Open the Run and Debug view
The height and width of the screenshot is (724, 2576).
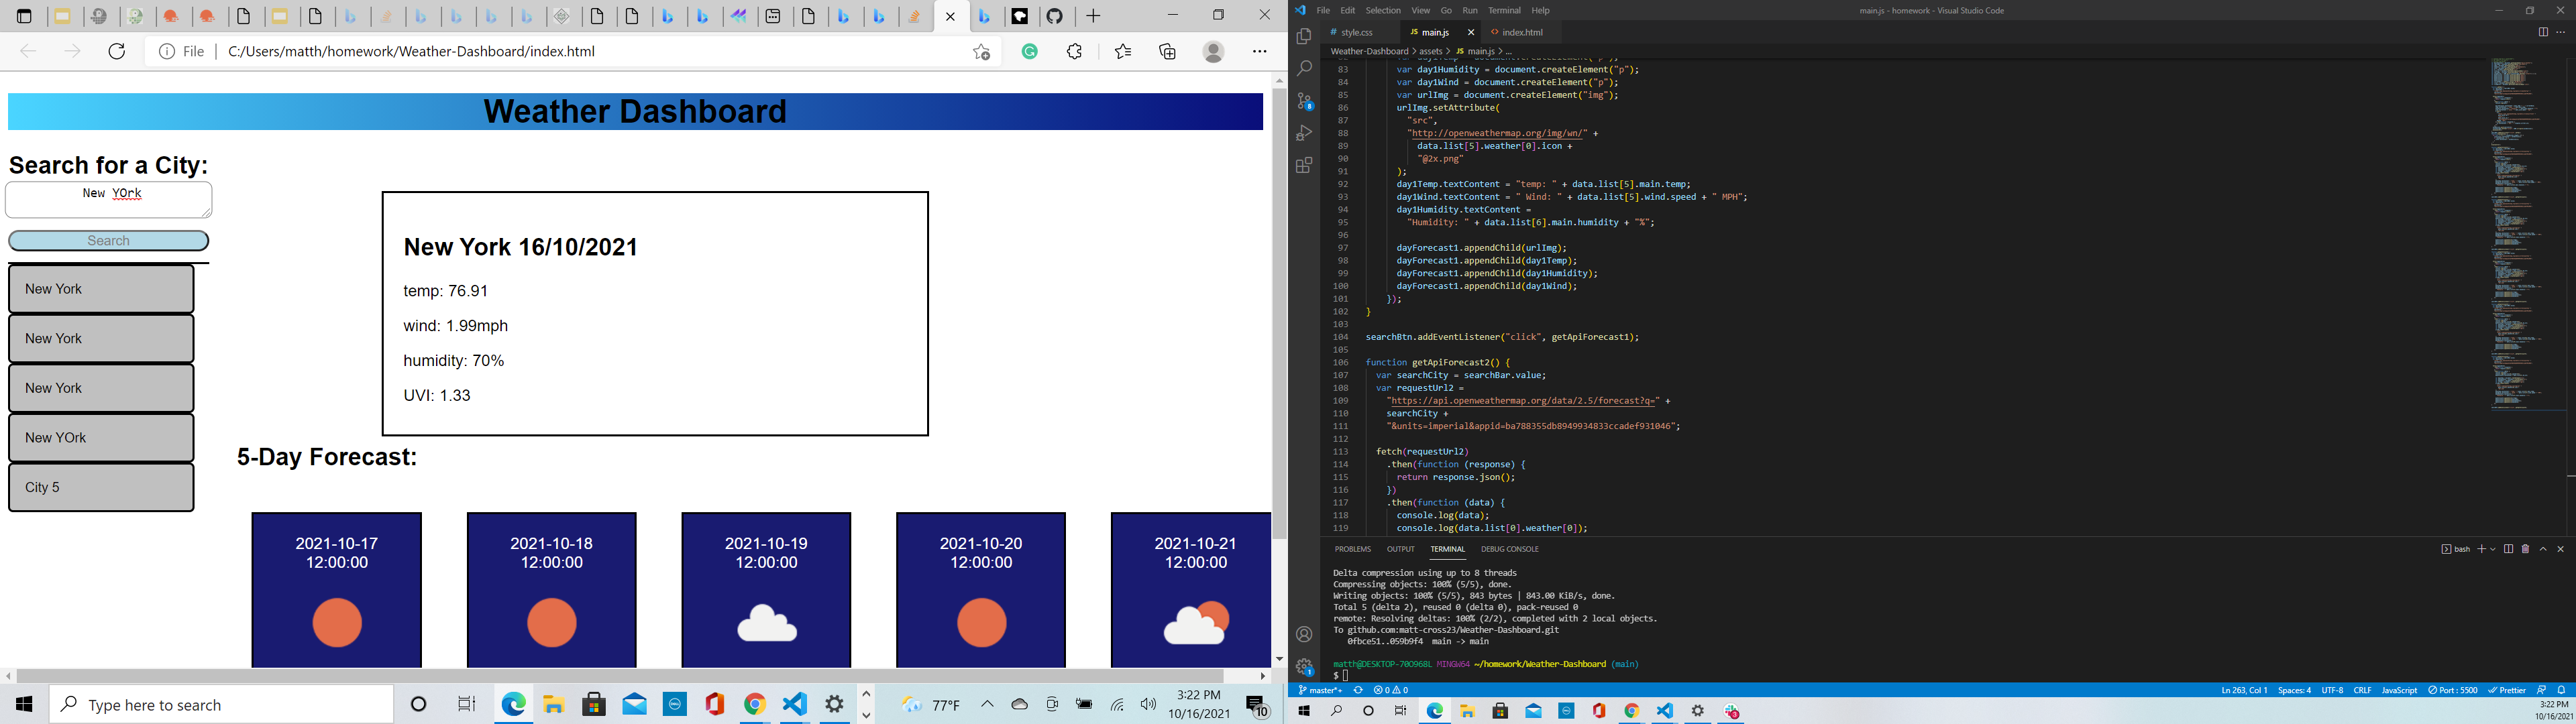click(1304, 133)
